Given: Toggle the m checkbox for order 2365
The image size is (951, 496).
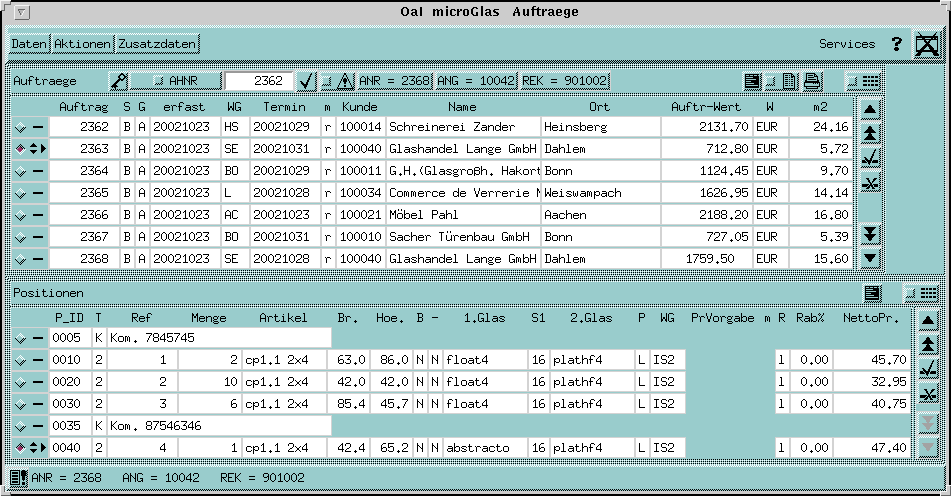Looking at the screenshot, I should 327,193.
